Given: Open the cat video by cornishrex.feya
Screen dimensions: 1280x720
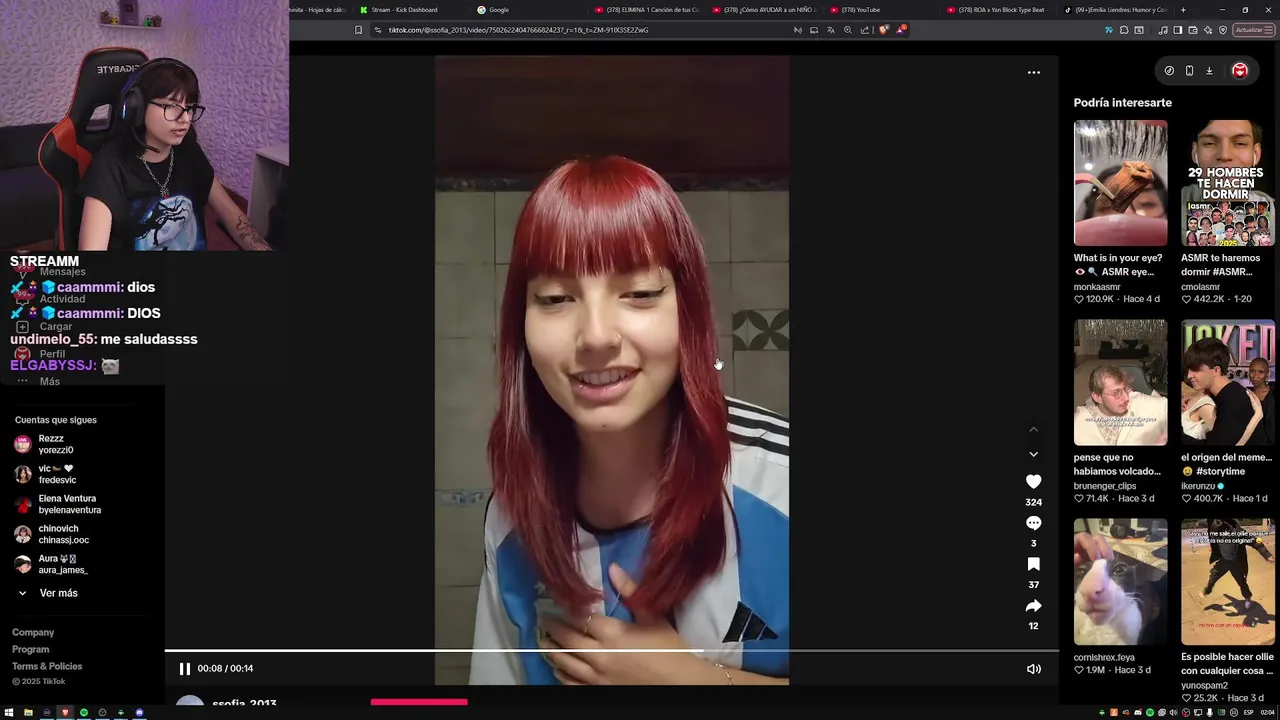Looking at the screenshot, I should pyautogui.click(x=1120, y=581).
